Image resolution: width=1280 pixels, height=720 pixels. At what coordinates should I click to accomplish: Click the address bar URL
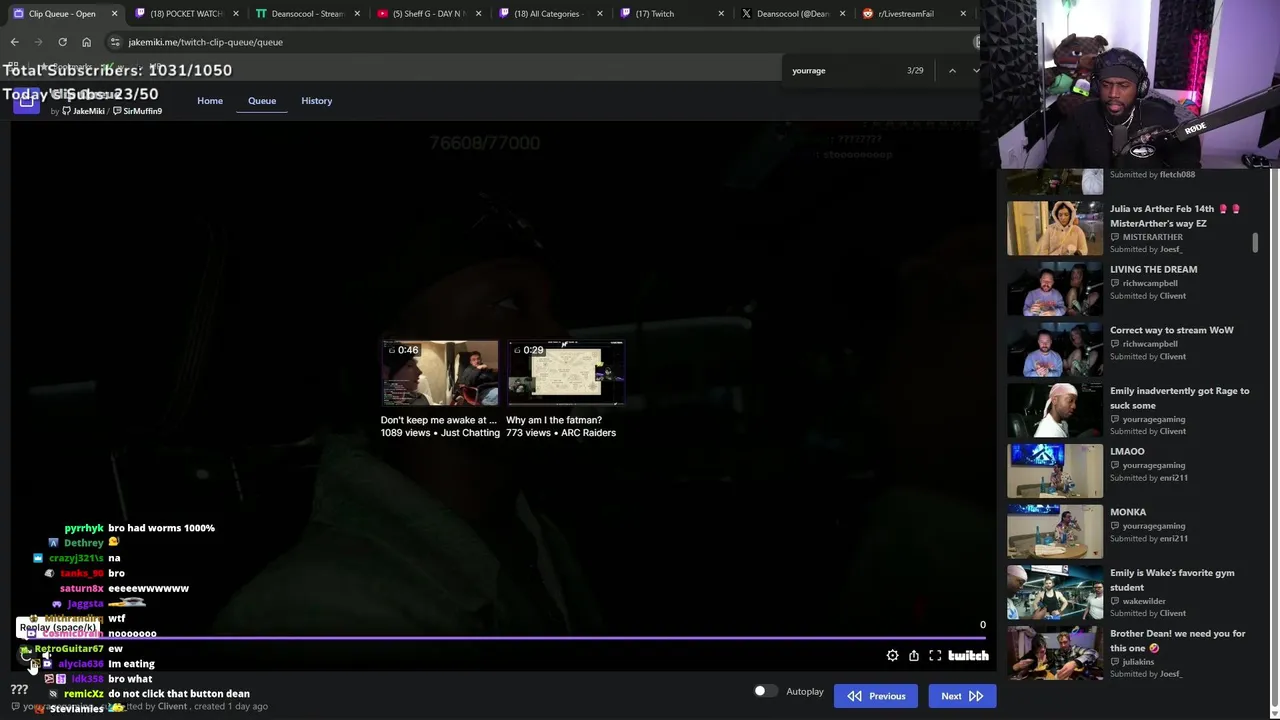tap(205, 42)
